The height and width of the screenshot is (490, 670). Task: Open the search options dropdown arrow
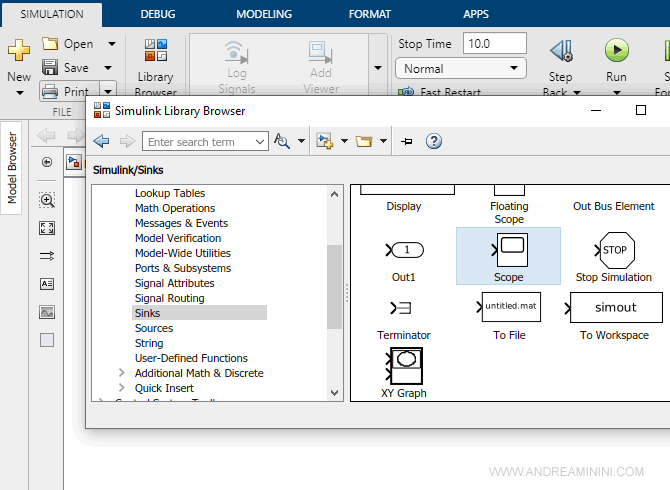click(301, 141)
